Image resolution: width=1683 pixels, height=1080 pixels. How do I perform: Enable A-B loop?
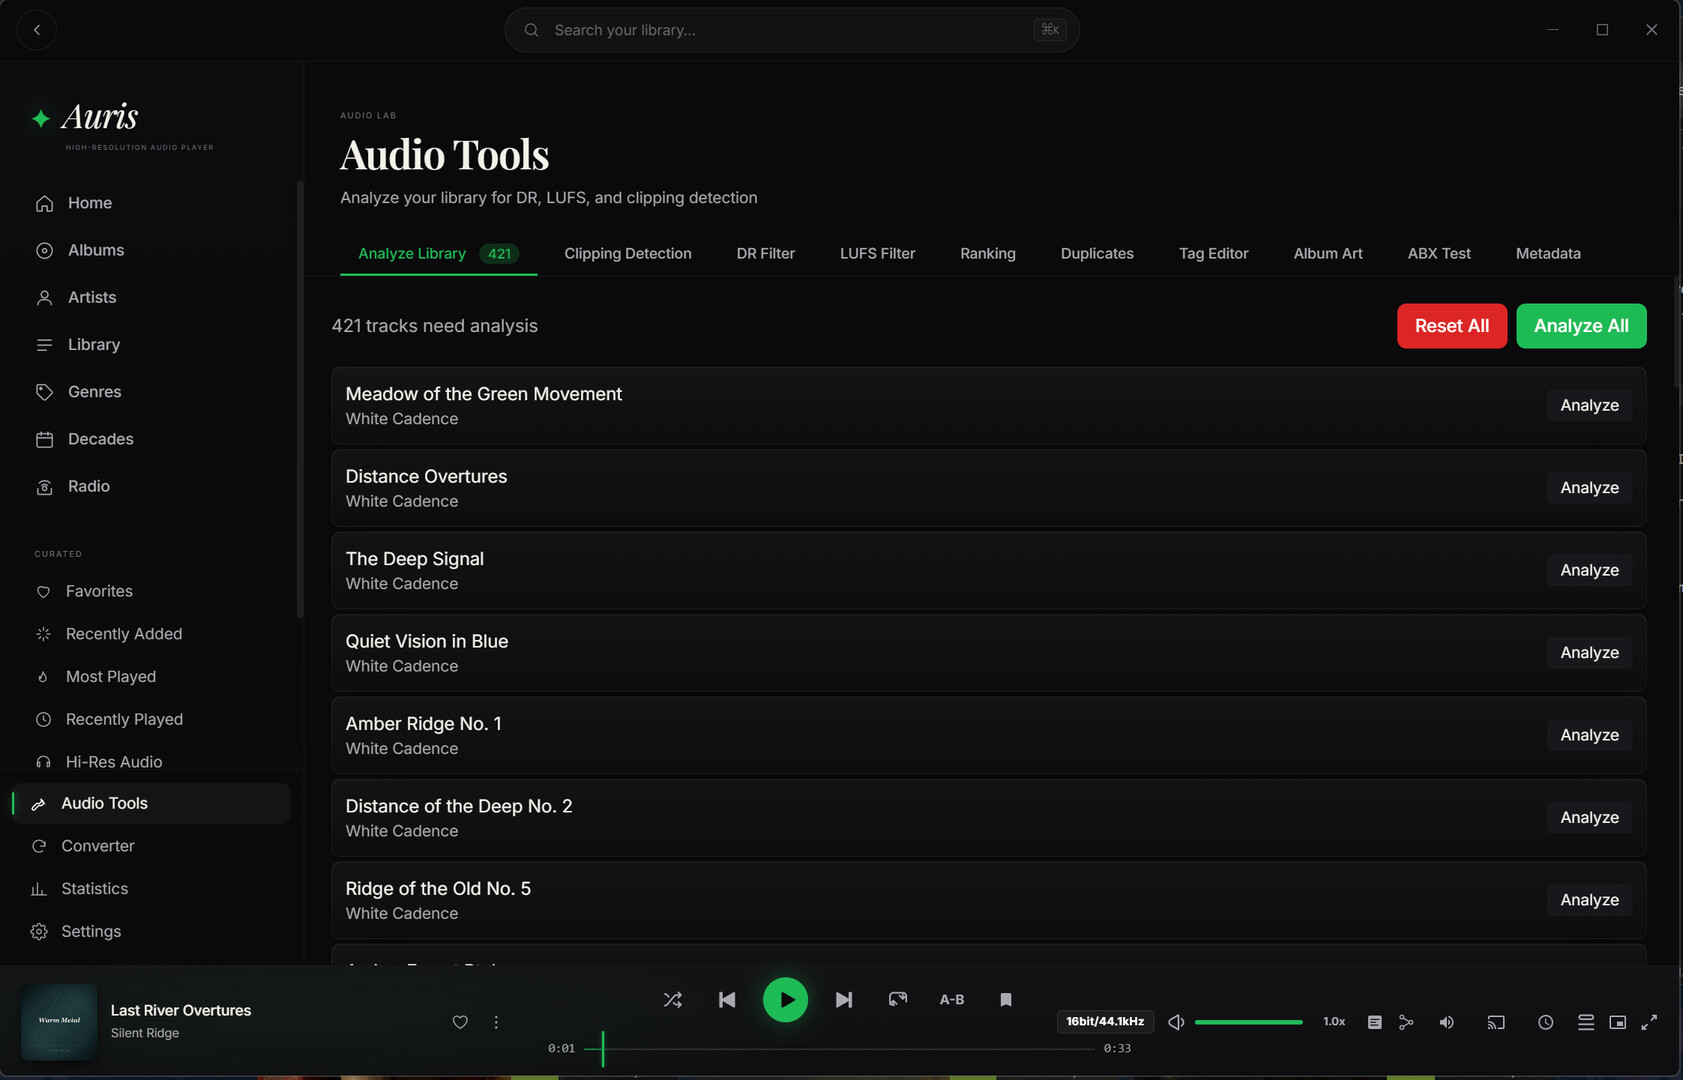(x=952, y=1000)
